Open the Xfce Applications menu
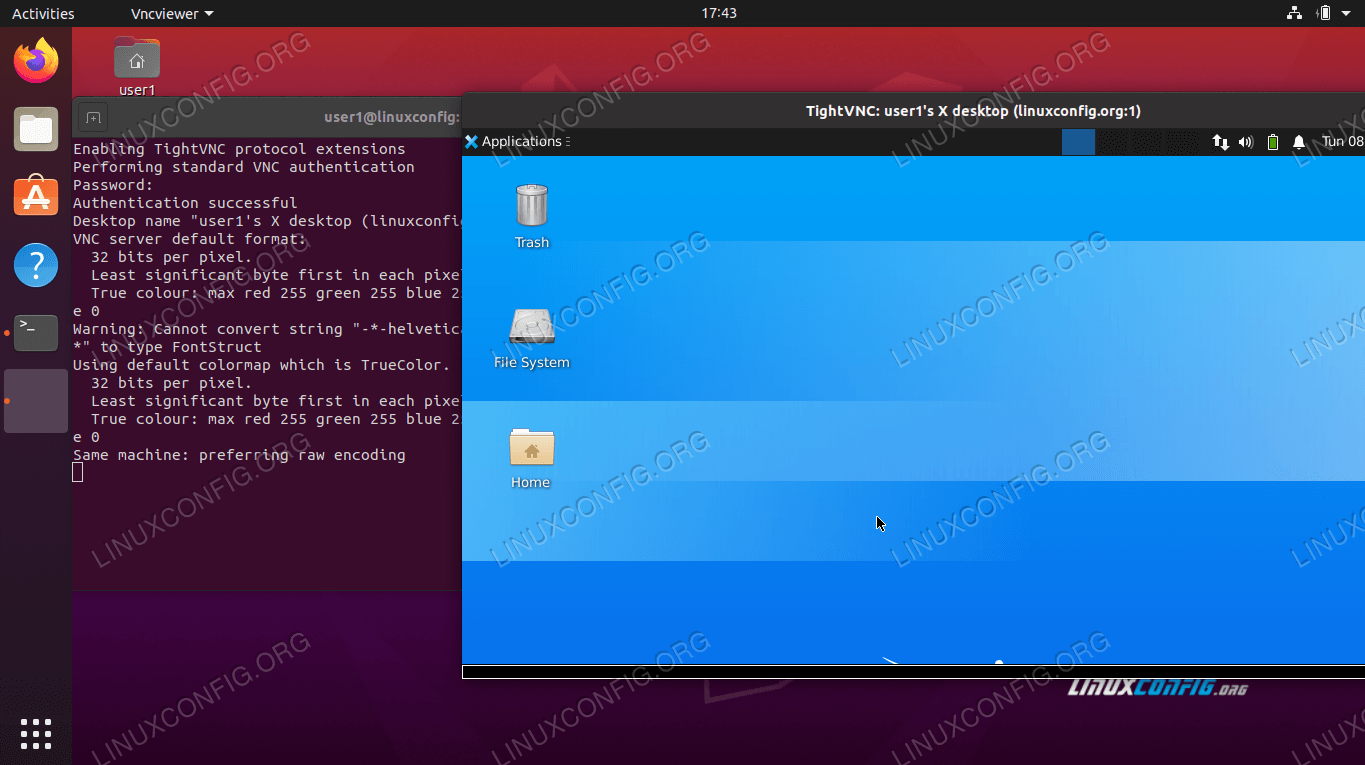The image size is (1365, 765). (516, 142)
